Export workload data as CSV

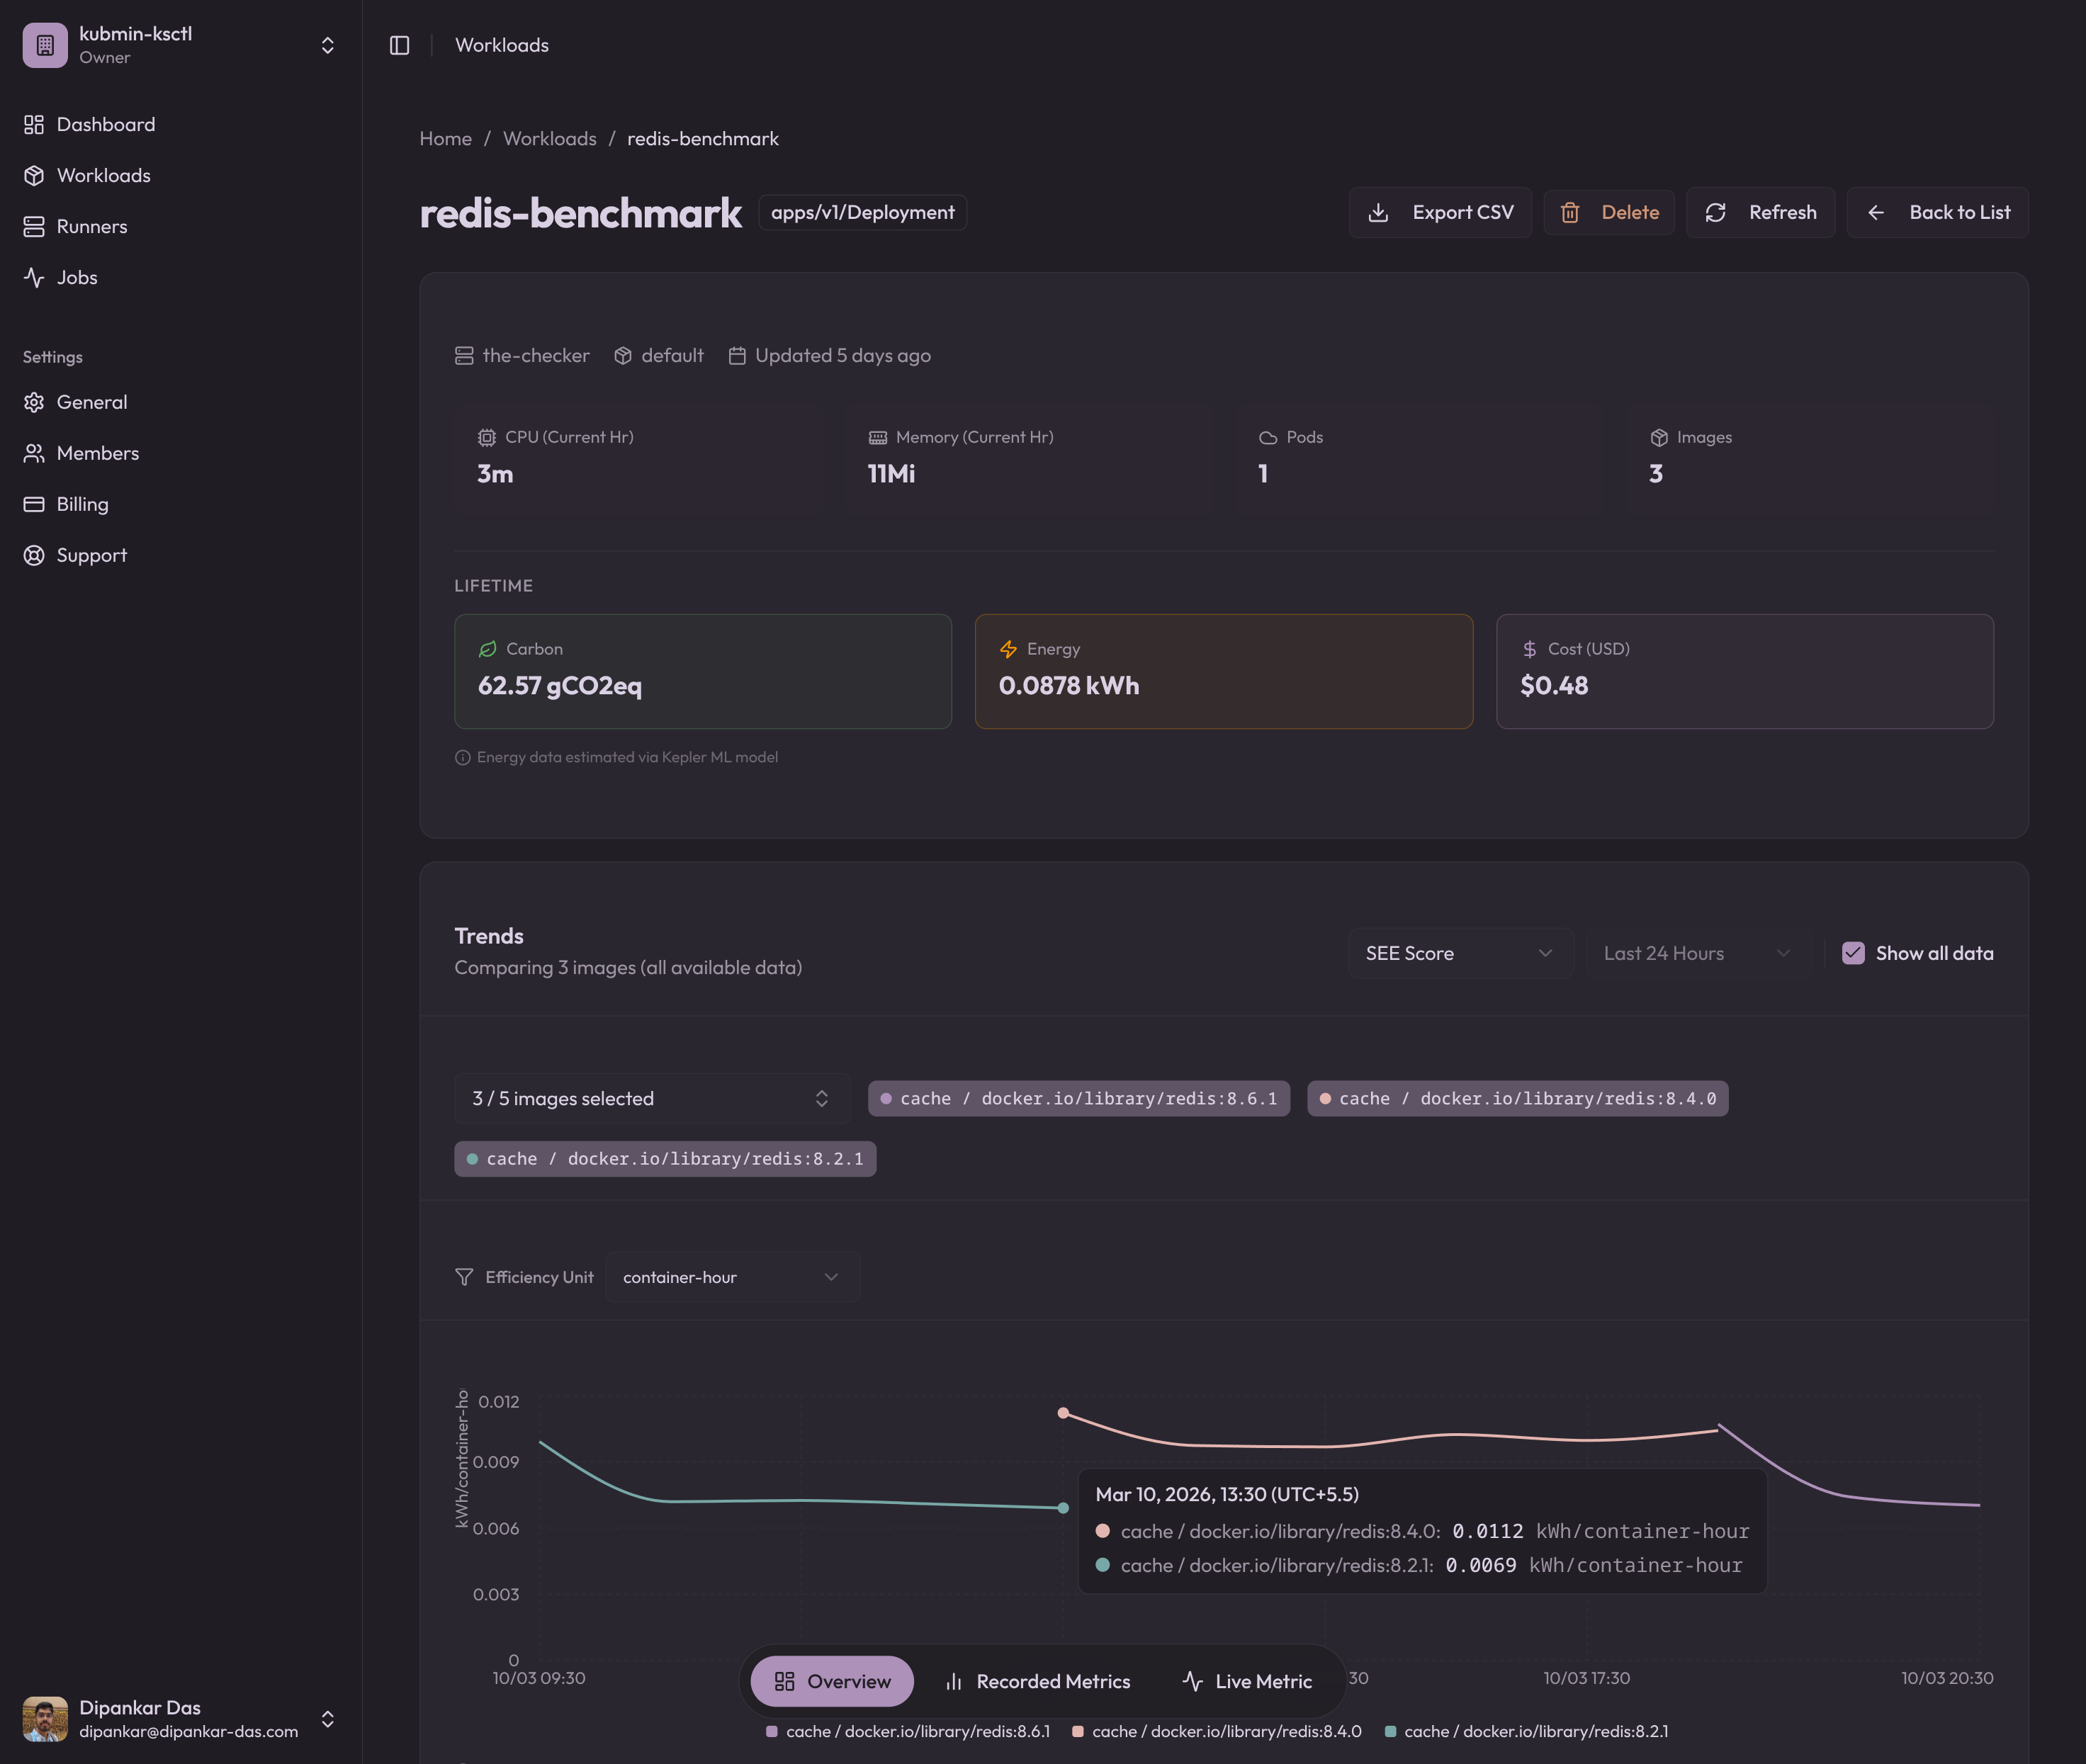(1440, 212)
